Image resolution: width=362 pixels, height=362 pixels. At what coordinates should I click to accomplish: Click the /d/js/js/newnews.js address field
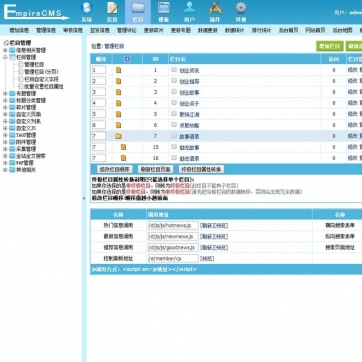tap(173, 237)
